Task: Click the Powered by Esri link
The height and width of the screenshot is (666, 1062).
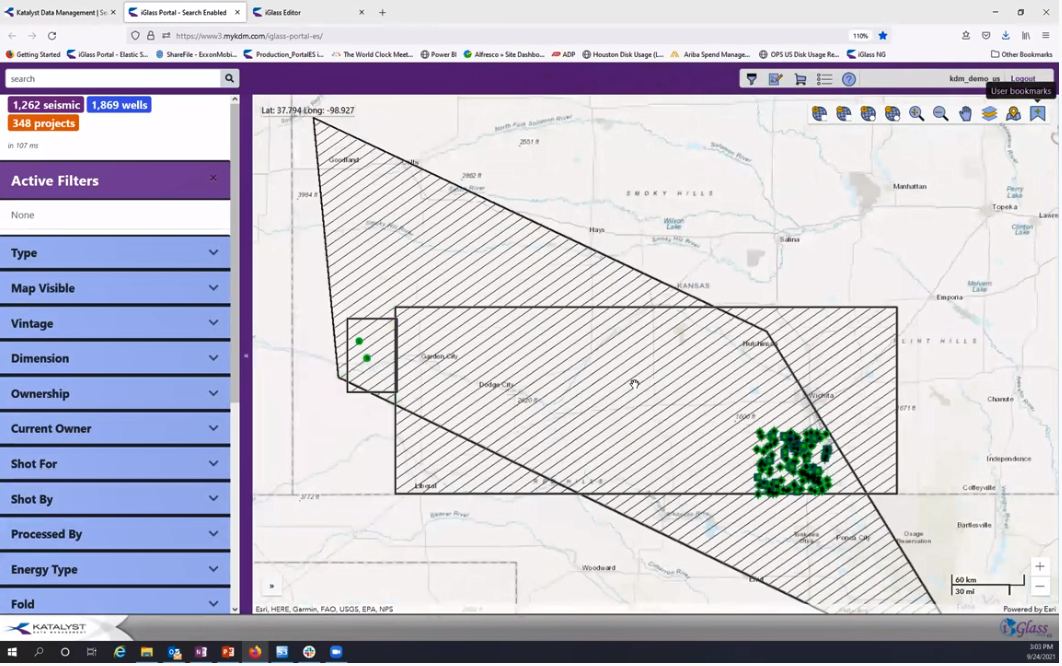Action: pos(1027,607)
